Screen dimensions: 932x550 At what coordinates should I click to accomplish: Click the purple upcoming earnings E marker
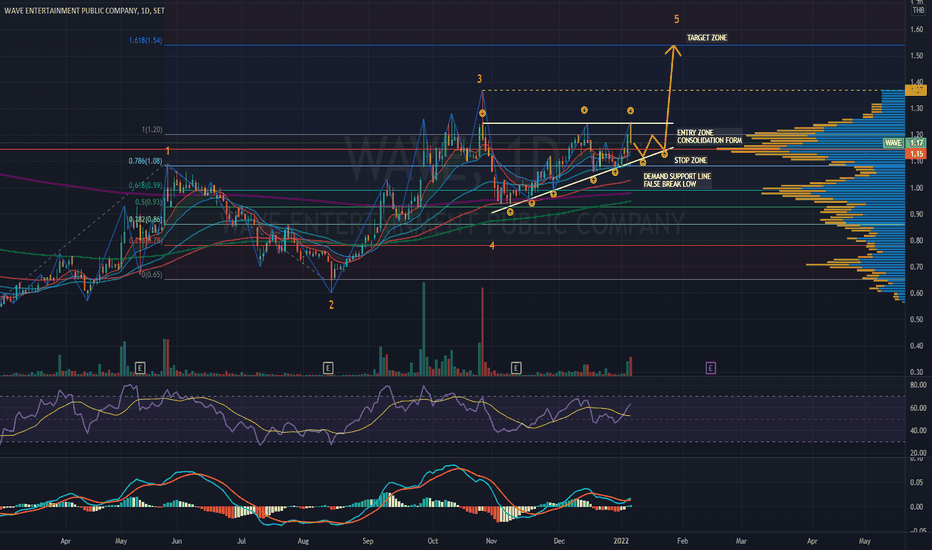coord(710,368)
